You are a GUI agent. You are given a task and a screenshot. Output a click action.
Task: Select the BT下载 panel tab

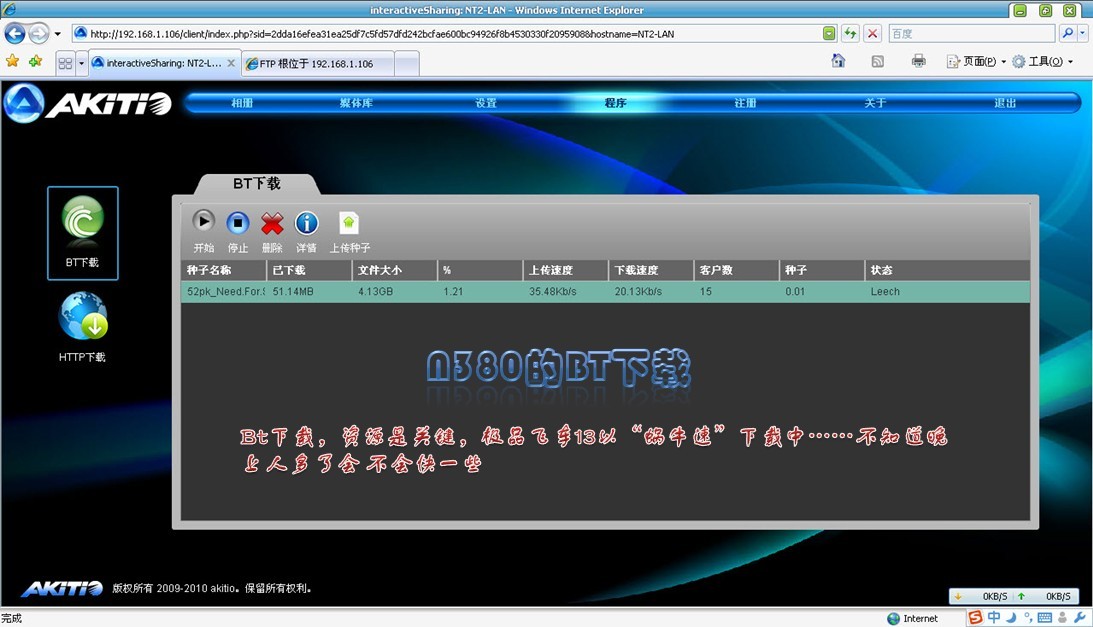(257, 183)
